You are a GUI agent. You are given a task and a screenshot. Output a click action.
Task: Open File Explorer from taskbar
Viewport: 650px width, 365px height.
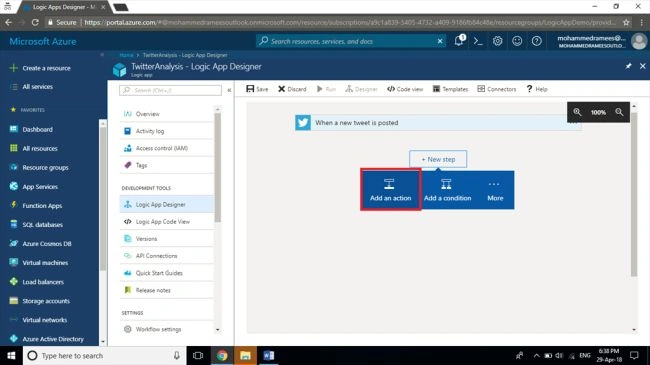point(245,355)
